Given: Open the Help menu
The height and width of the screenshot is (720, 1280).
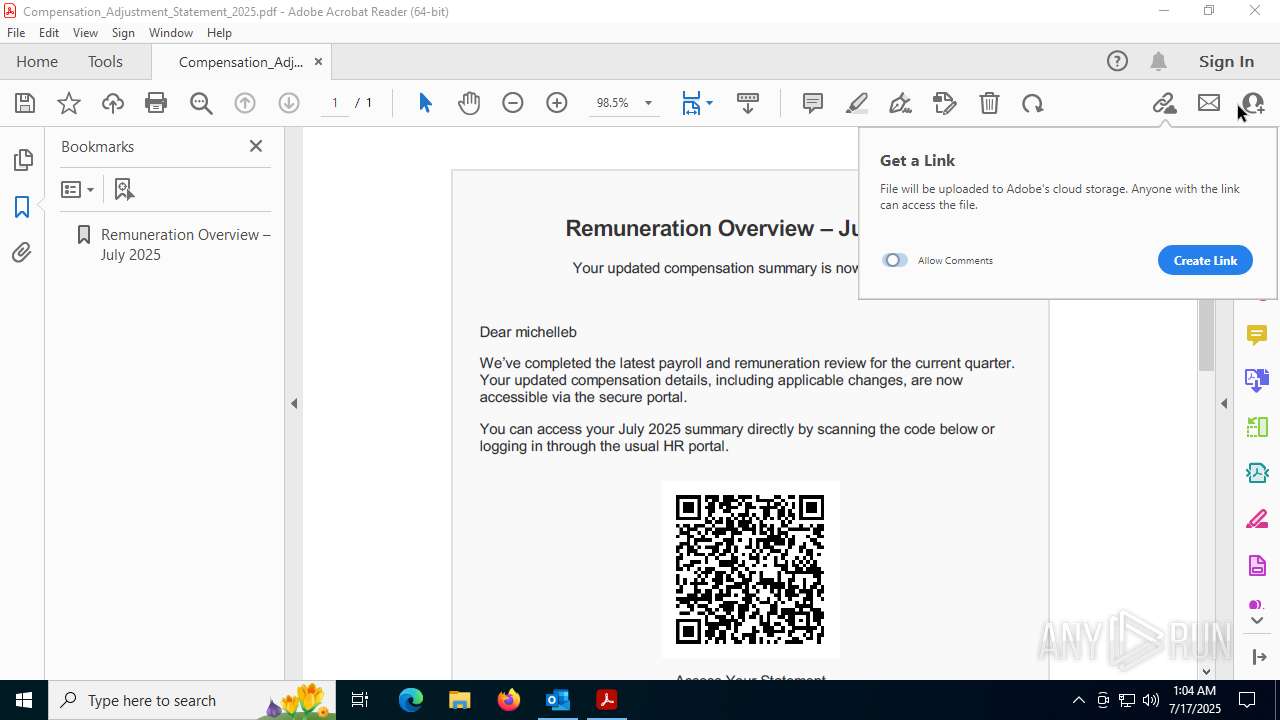Looking at the screenshot, I should 219,32.
